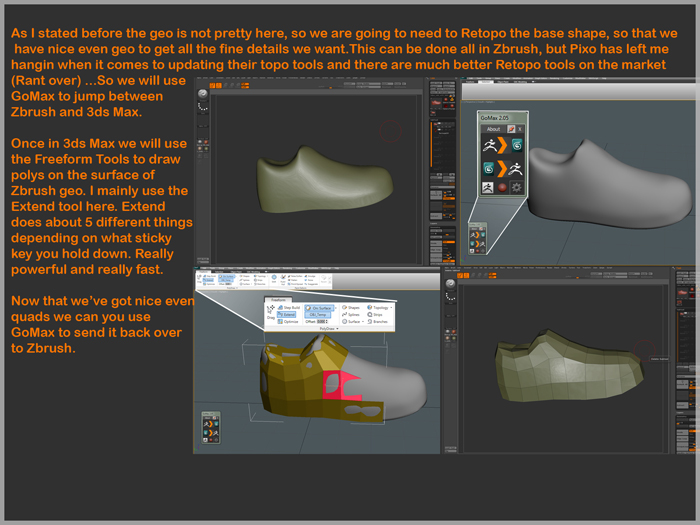Click orange Edit button in top-left ZBrush window
This screenshot has height=525, width=700.
tap(212, 85)
